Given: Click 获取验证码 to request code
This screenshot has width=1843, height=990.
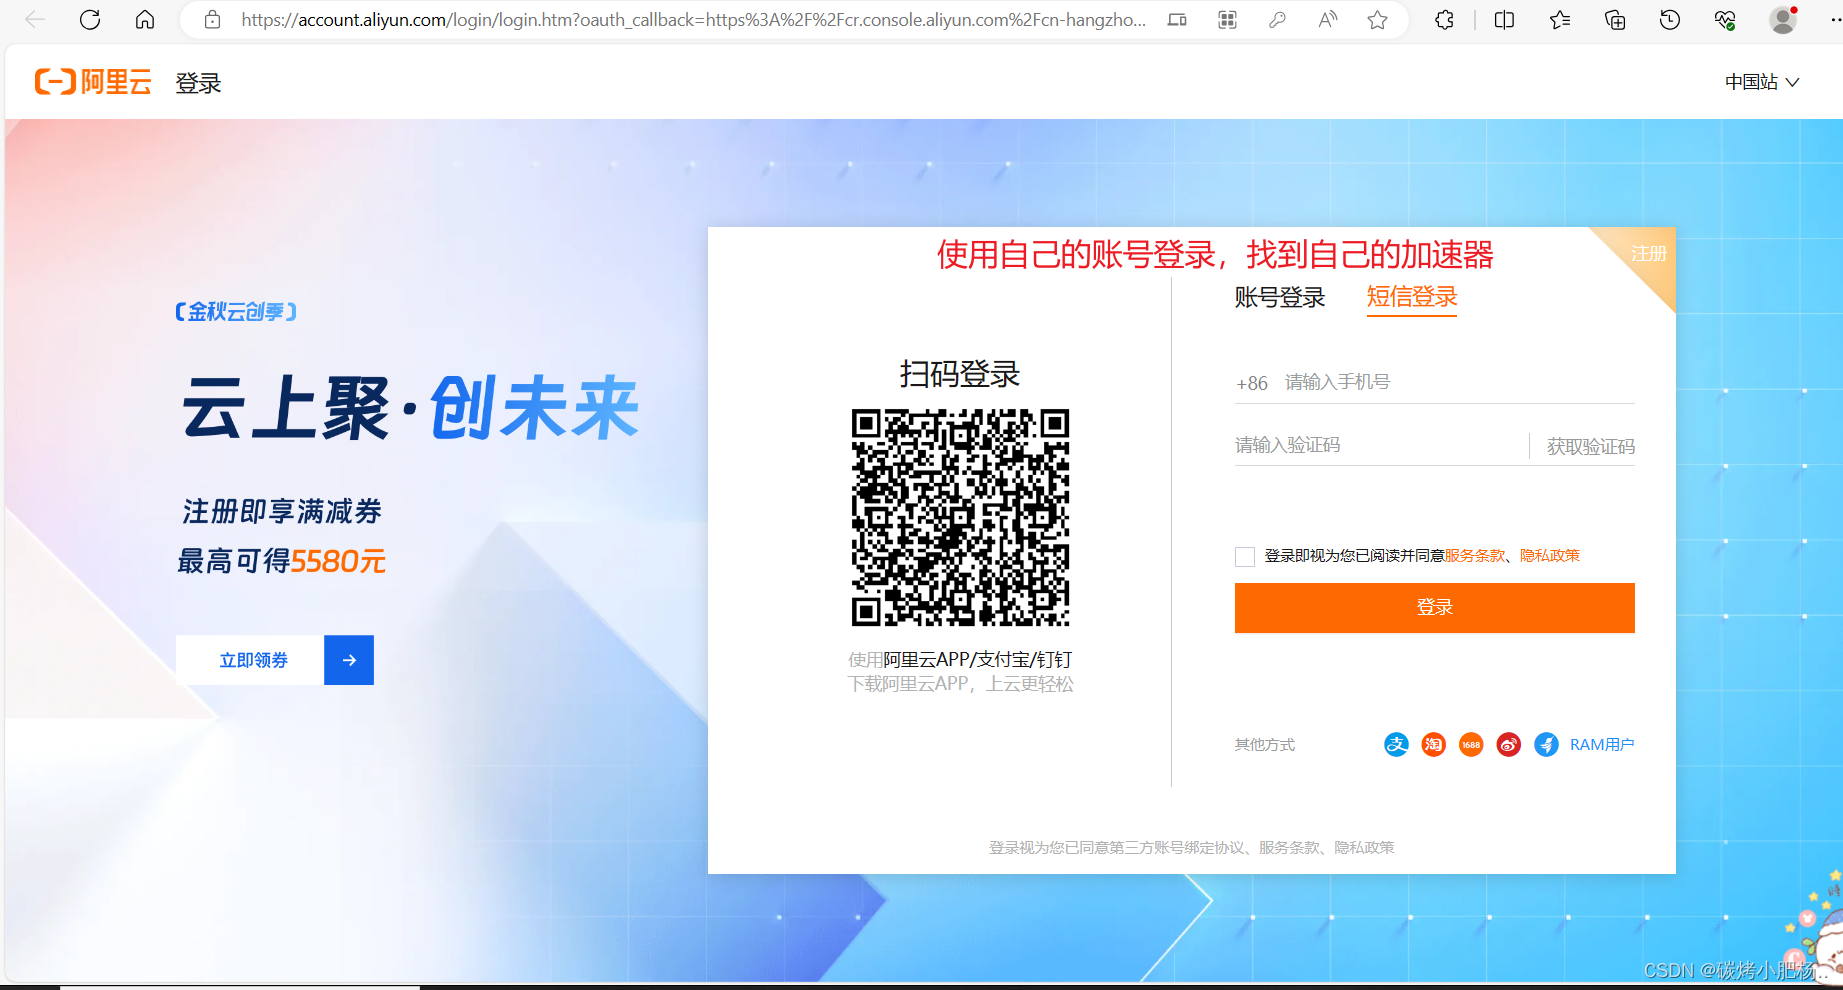Looking at the screenshot, I should click(x=1591, y=446).
